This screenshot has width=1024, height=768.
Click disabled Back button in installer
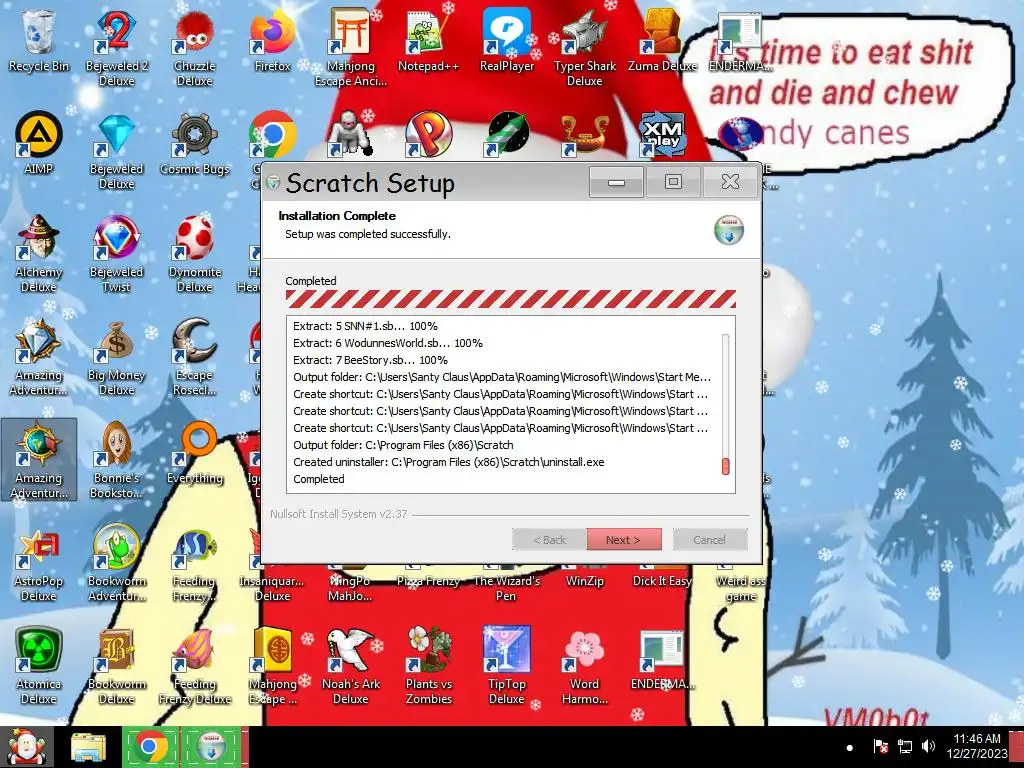[x=549, y=539]
